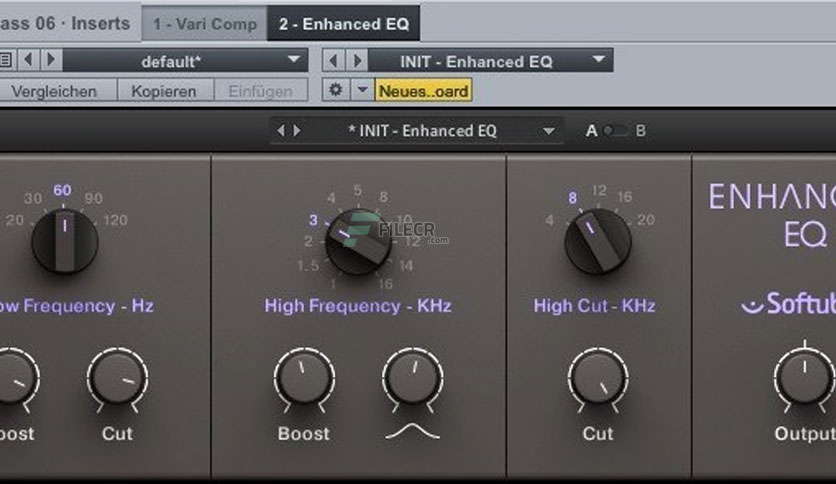Set High Frequency to 4 KHz
This screenshot has width=836, height=484.
tap(331, 198)
